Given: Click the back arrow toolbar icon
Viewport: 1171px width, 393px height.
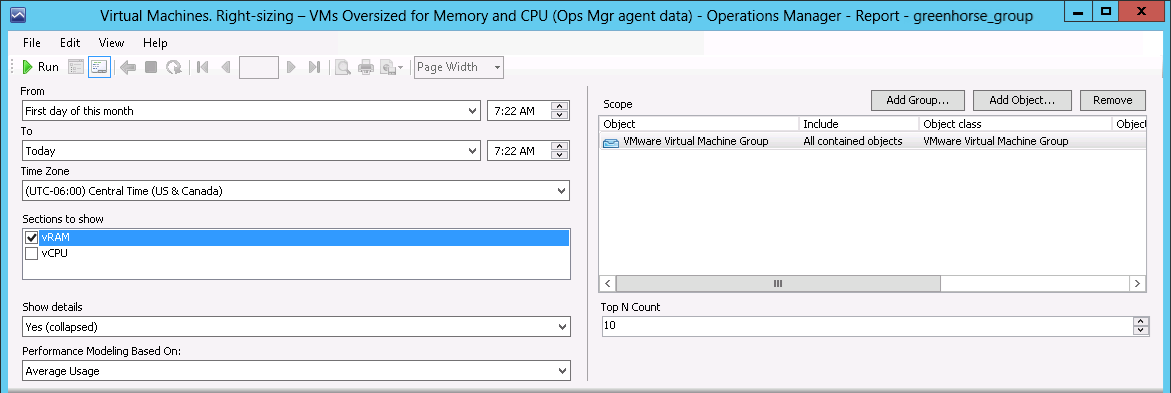Looking at the screenshot, I should click(128, 67).
